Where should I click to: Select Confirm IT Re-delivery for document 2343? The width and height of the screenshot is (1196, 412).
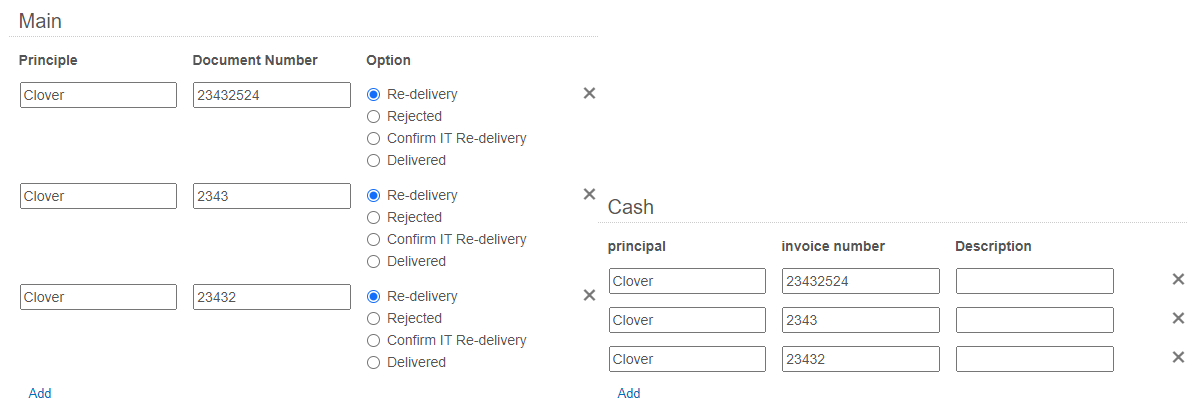(x=373, y=240)
